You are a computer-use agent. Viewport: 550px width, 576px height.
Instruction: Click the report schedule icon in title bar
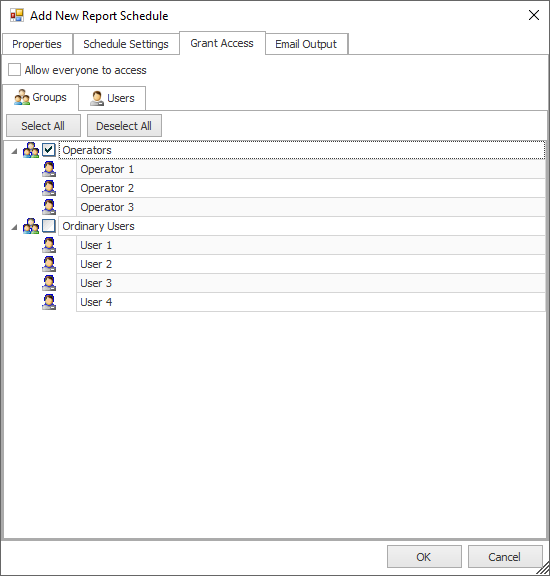click(17, 15)
